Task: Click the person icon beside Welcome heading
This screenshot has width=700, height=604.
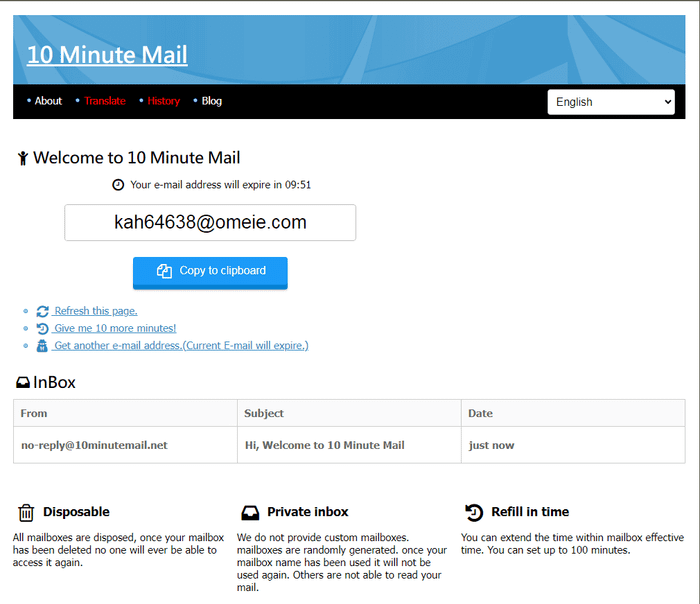Action: pyautogui.click(x=23, y=158)
